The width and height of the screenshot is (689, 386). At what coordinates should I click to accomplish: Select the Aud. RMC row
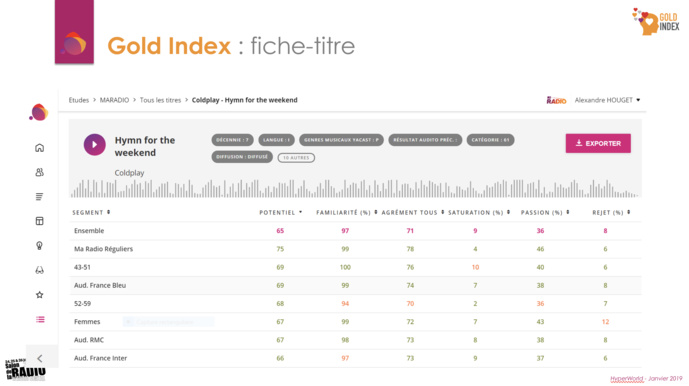(x=355, y=340)
